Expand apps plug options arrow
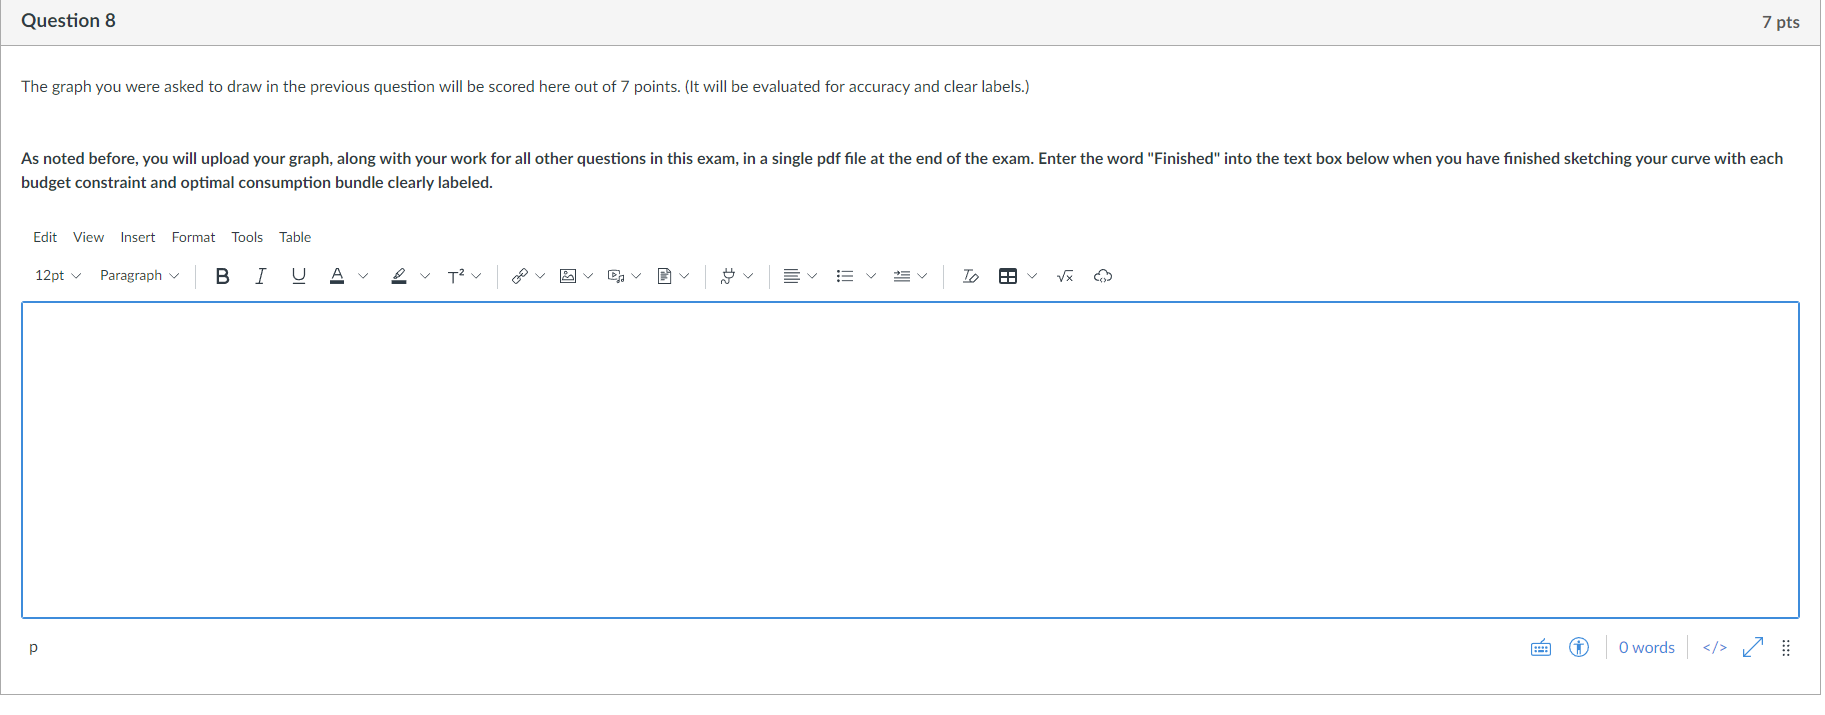Image resolution: width=1825 pixels, height=715 pixels. click(x=748, y=276)
